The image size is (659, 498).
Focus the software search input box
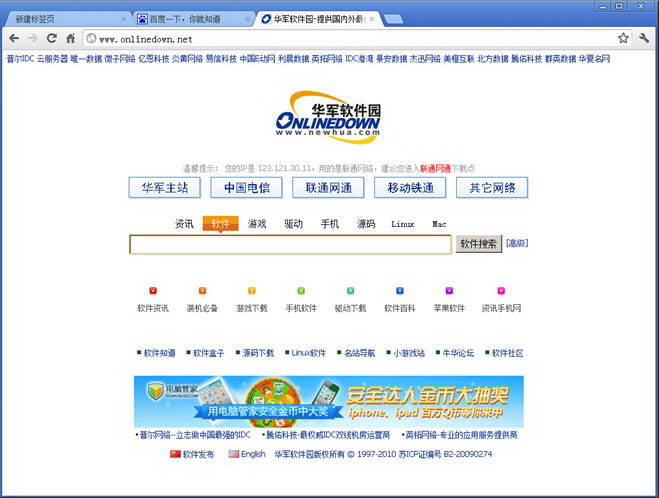tap(290, 245)
